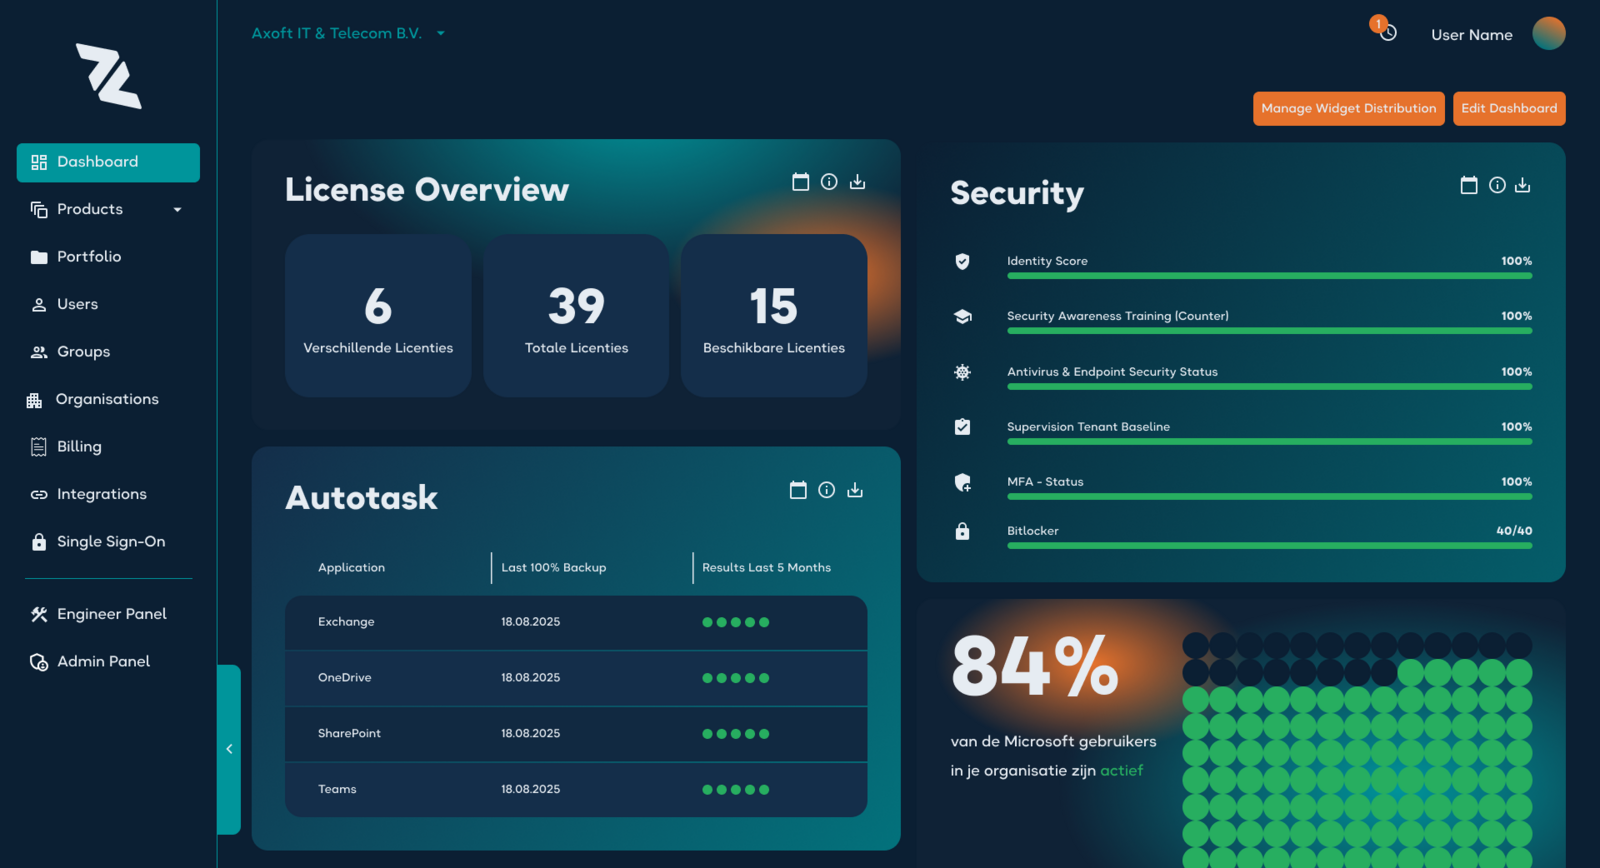Viewport: 1600px width, 868px height.
Task: Click the Single Sign-On lock icon
Action: [x=39, y=542]
